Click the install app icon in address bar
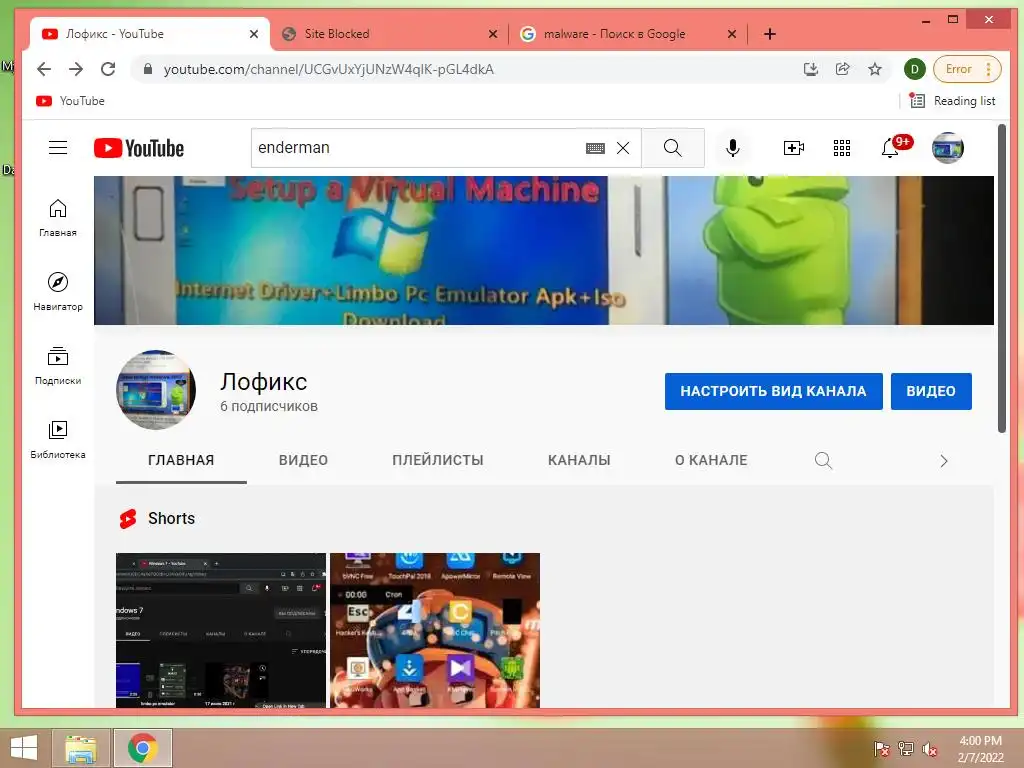 [x=810, y=69]
